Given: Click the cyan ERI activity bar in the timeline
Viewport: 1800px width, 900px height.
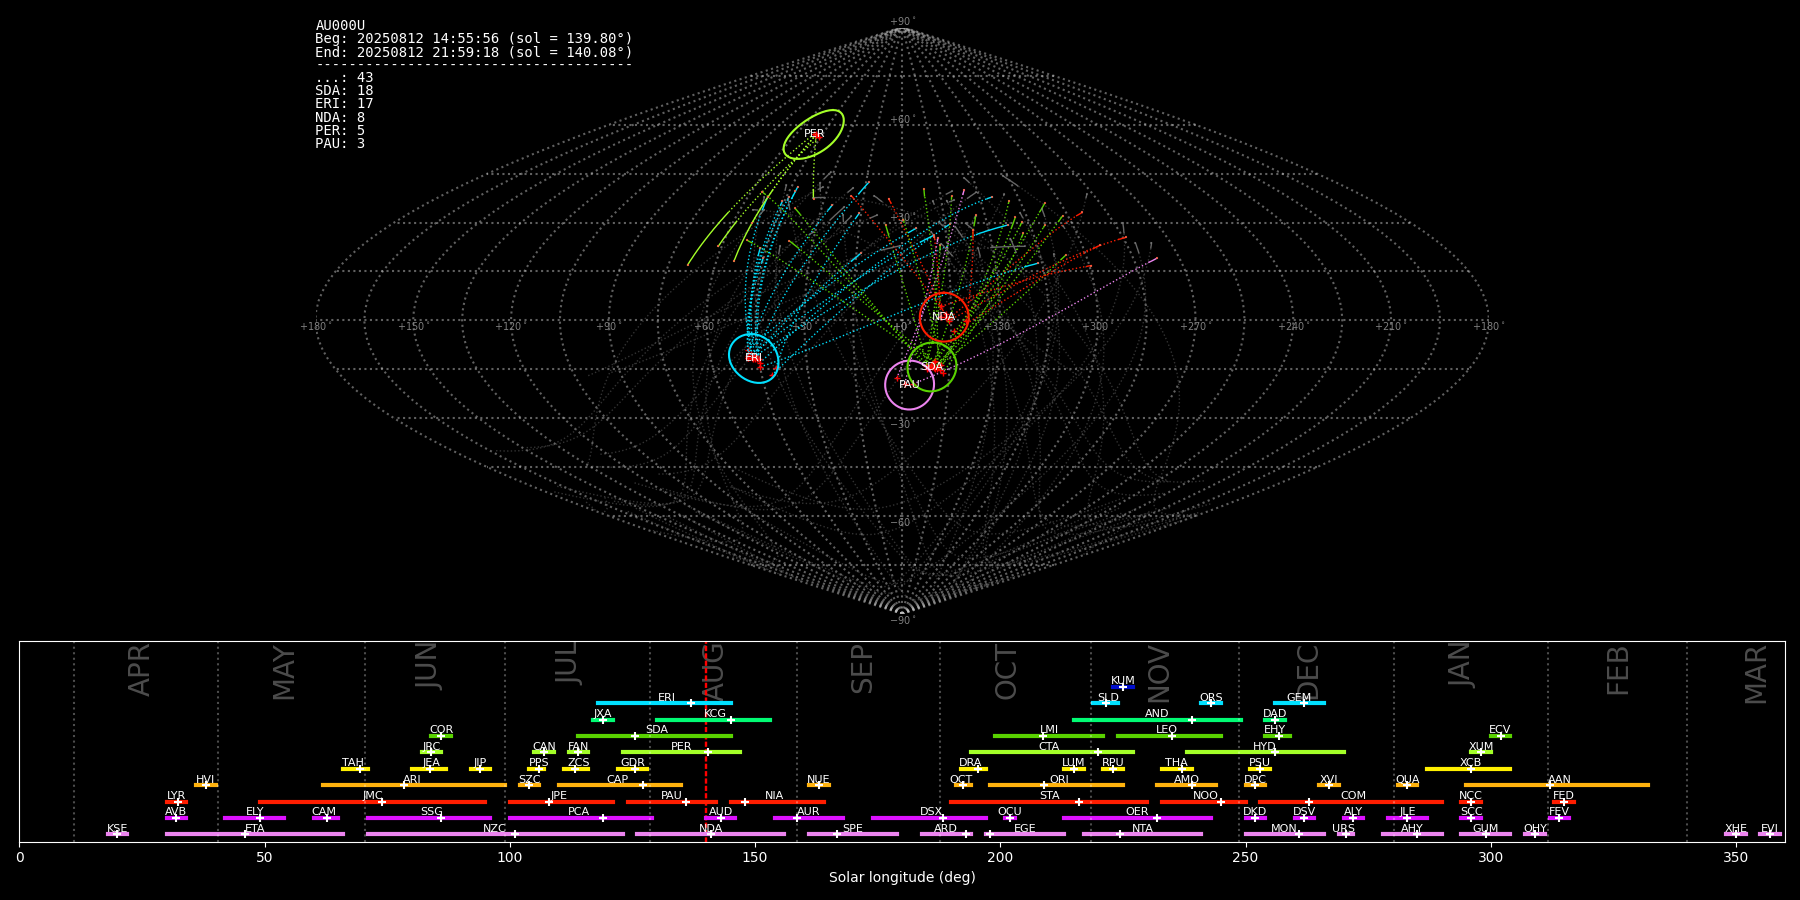Looking at the screenshot, I should point(664,703).
